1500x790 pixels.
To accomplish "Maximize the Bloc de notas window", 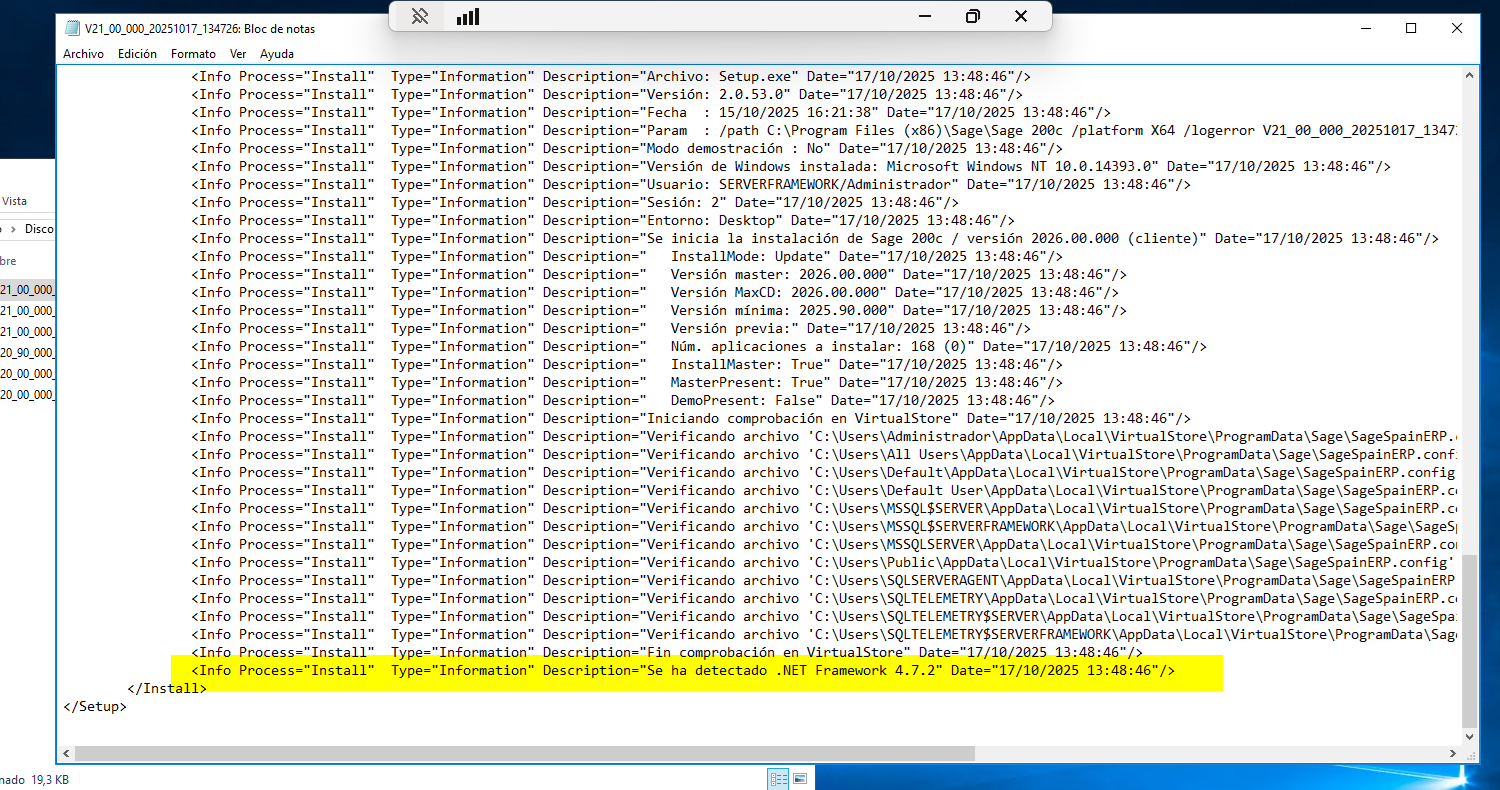I will [x=1411, y=28].
